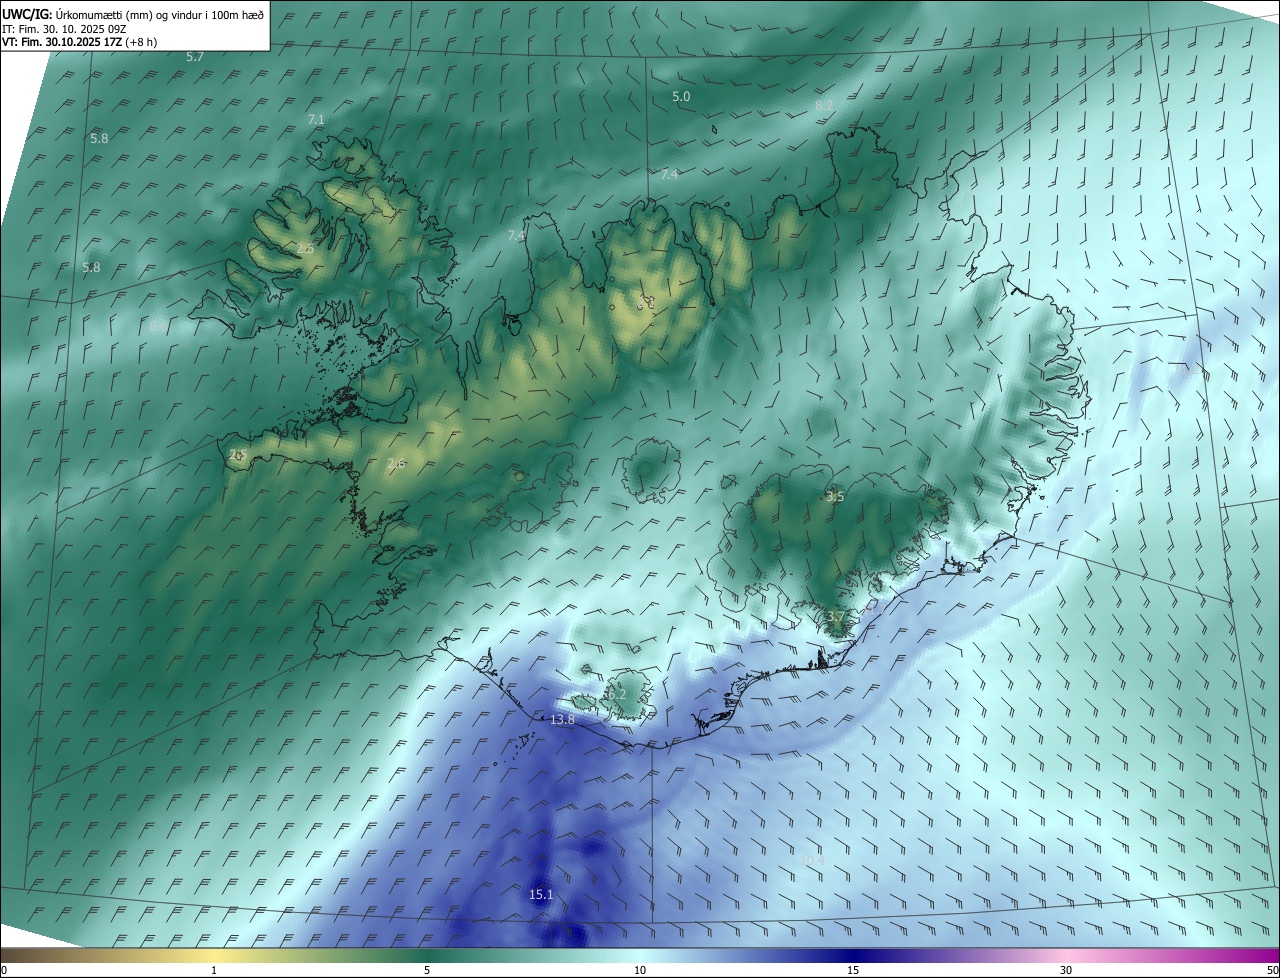Viewport: 1280px width, 978px height.
Task: Click the 8.6 value label on the map
Action: 158,326
